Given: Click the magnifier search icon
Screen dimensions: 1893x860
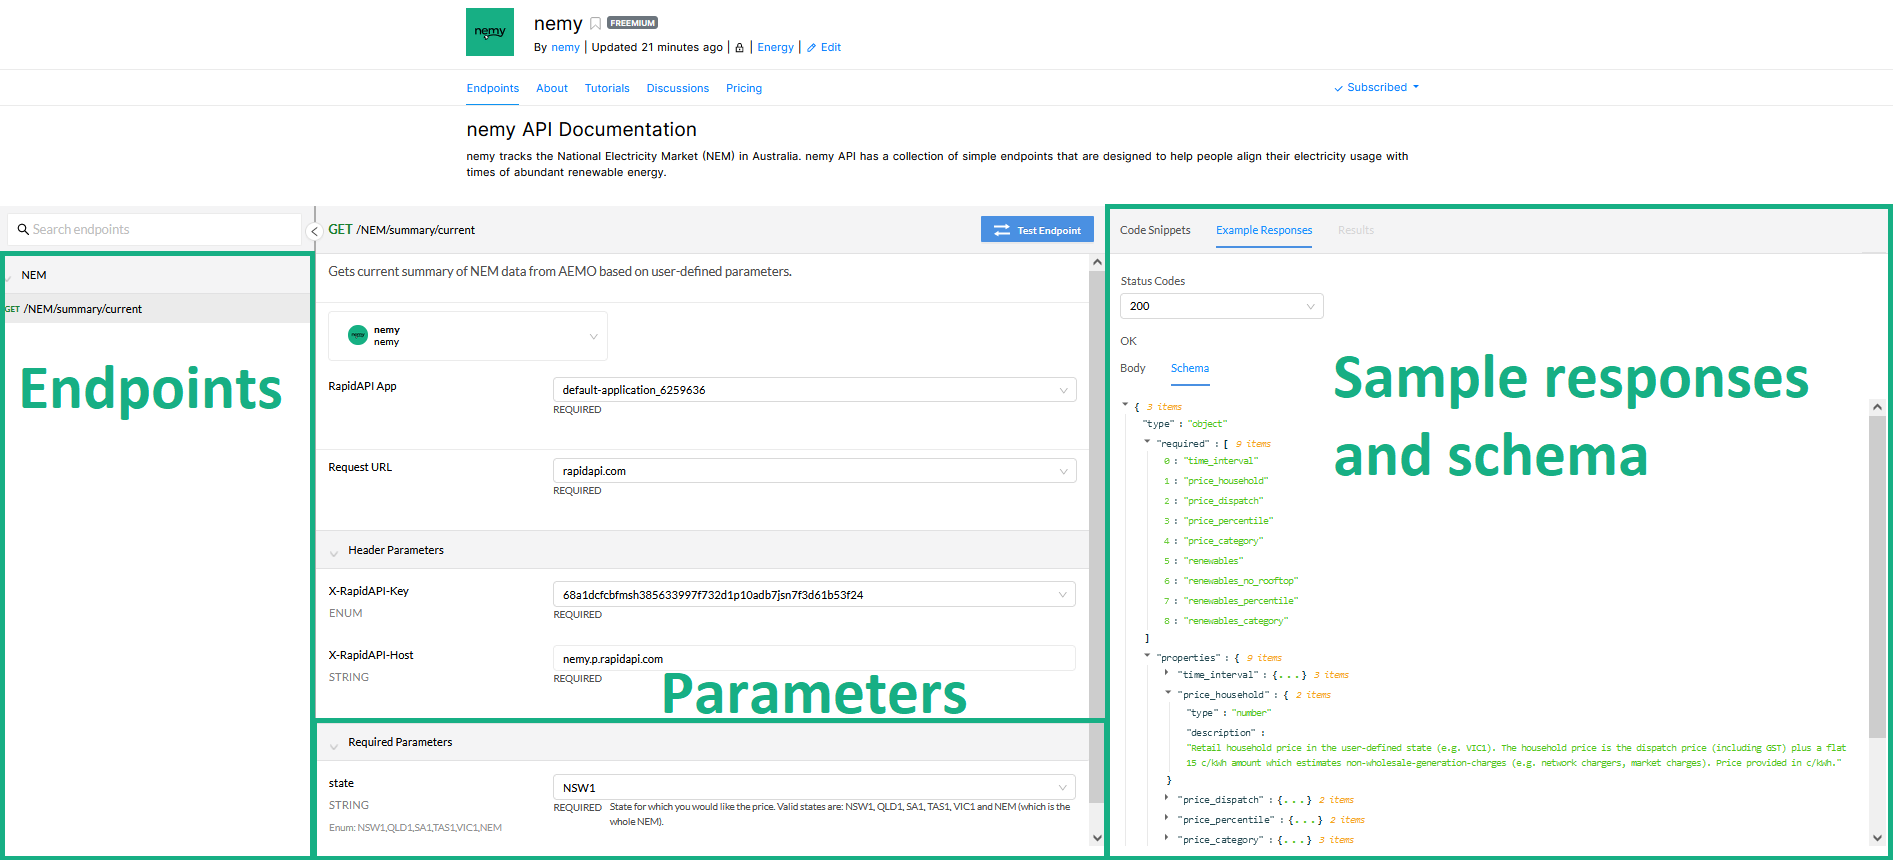Looking at the screenshot, I should pos(23,229).
